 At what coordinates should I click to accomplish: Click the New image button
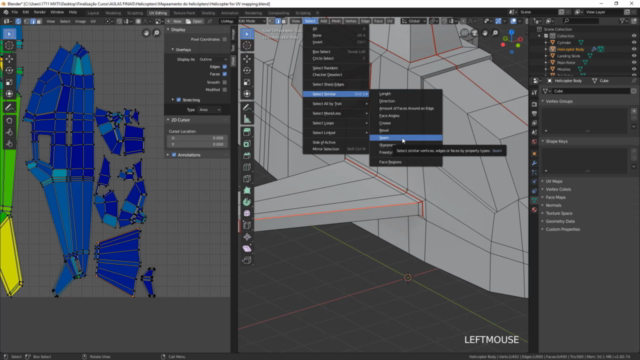(174, 21)
